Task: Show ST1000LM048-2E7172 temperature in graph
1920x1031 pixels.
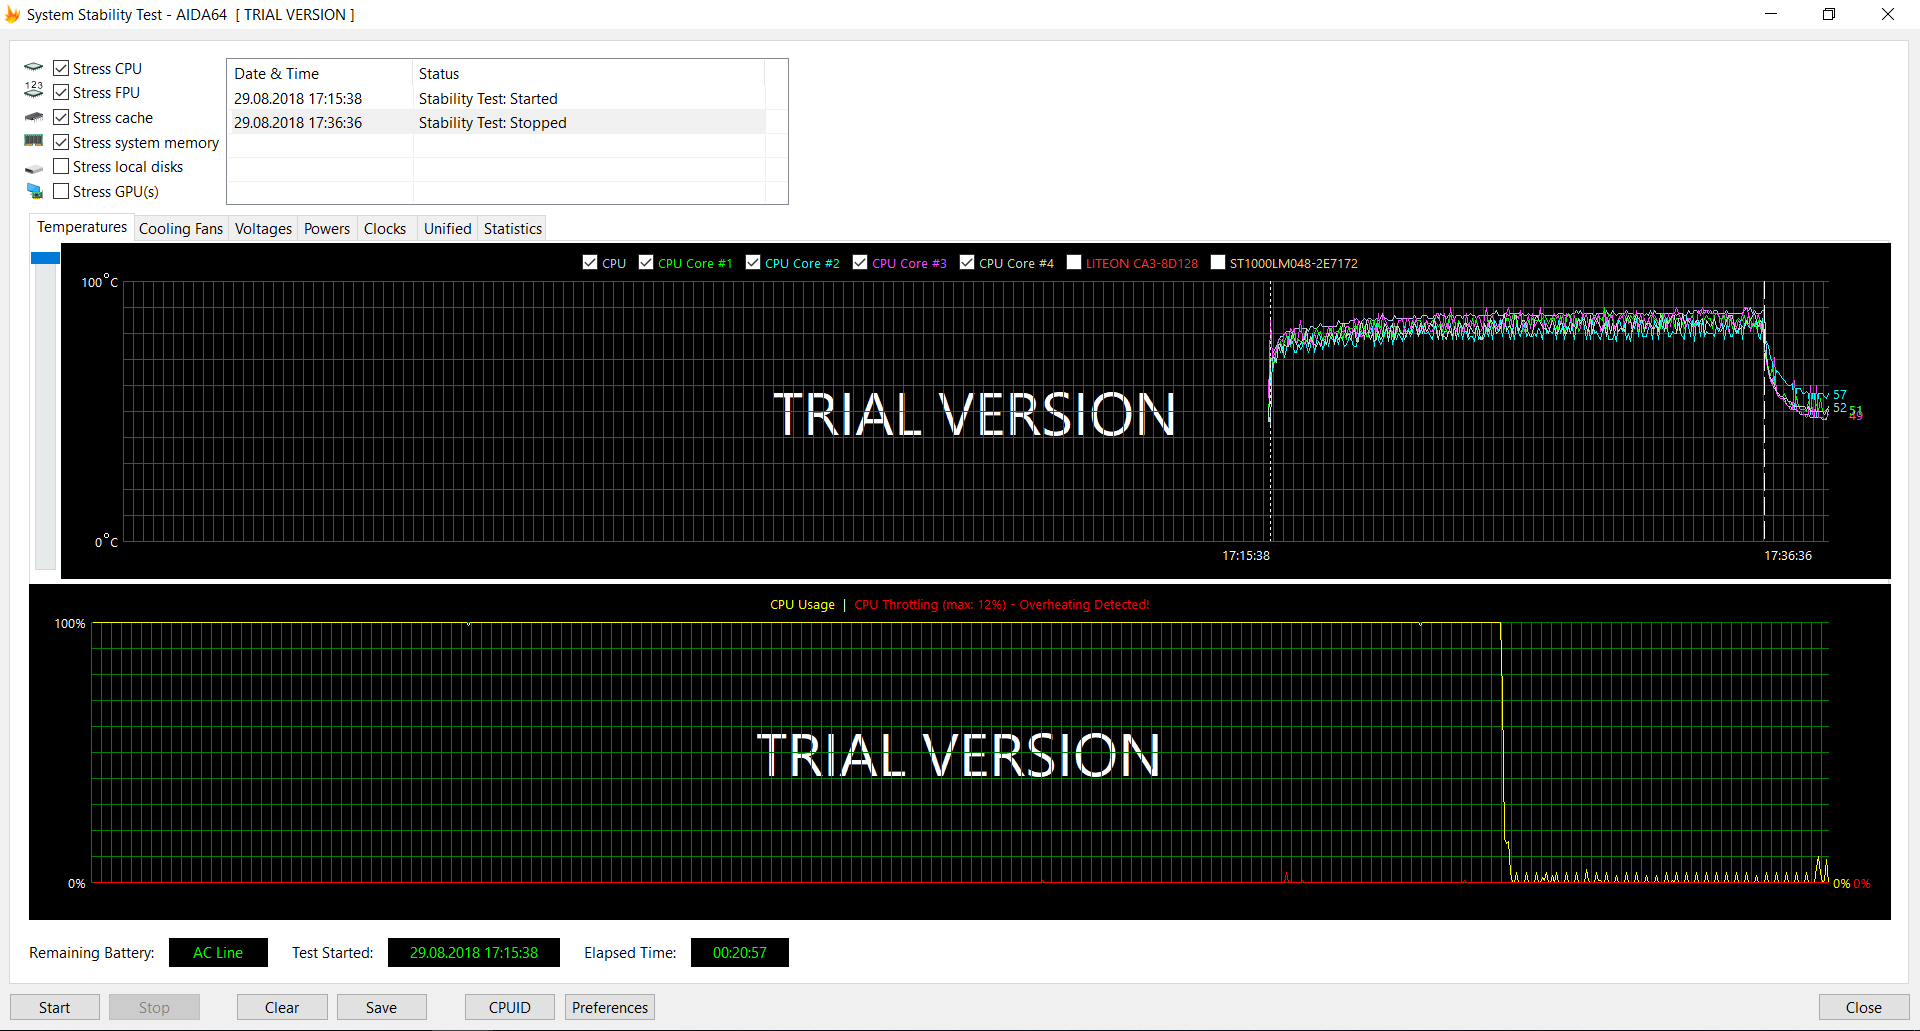Action: (1218, 262)
